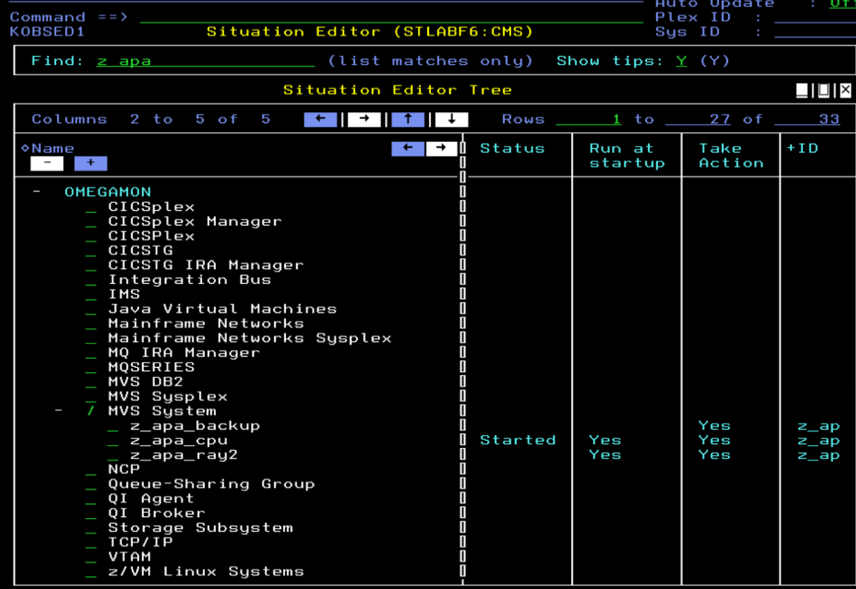Click the CICSTG tree item
The height and width of the screenshot is (589, 856).
click(140, 251)
